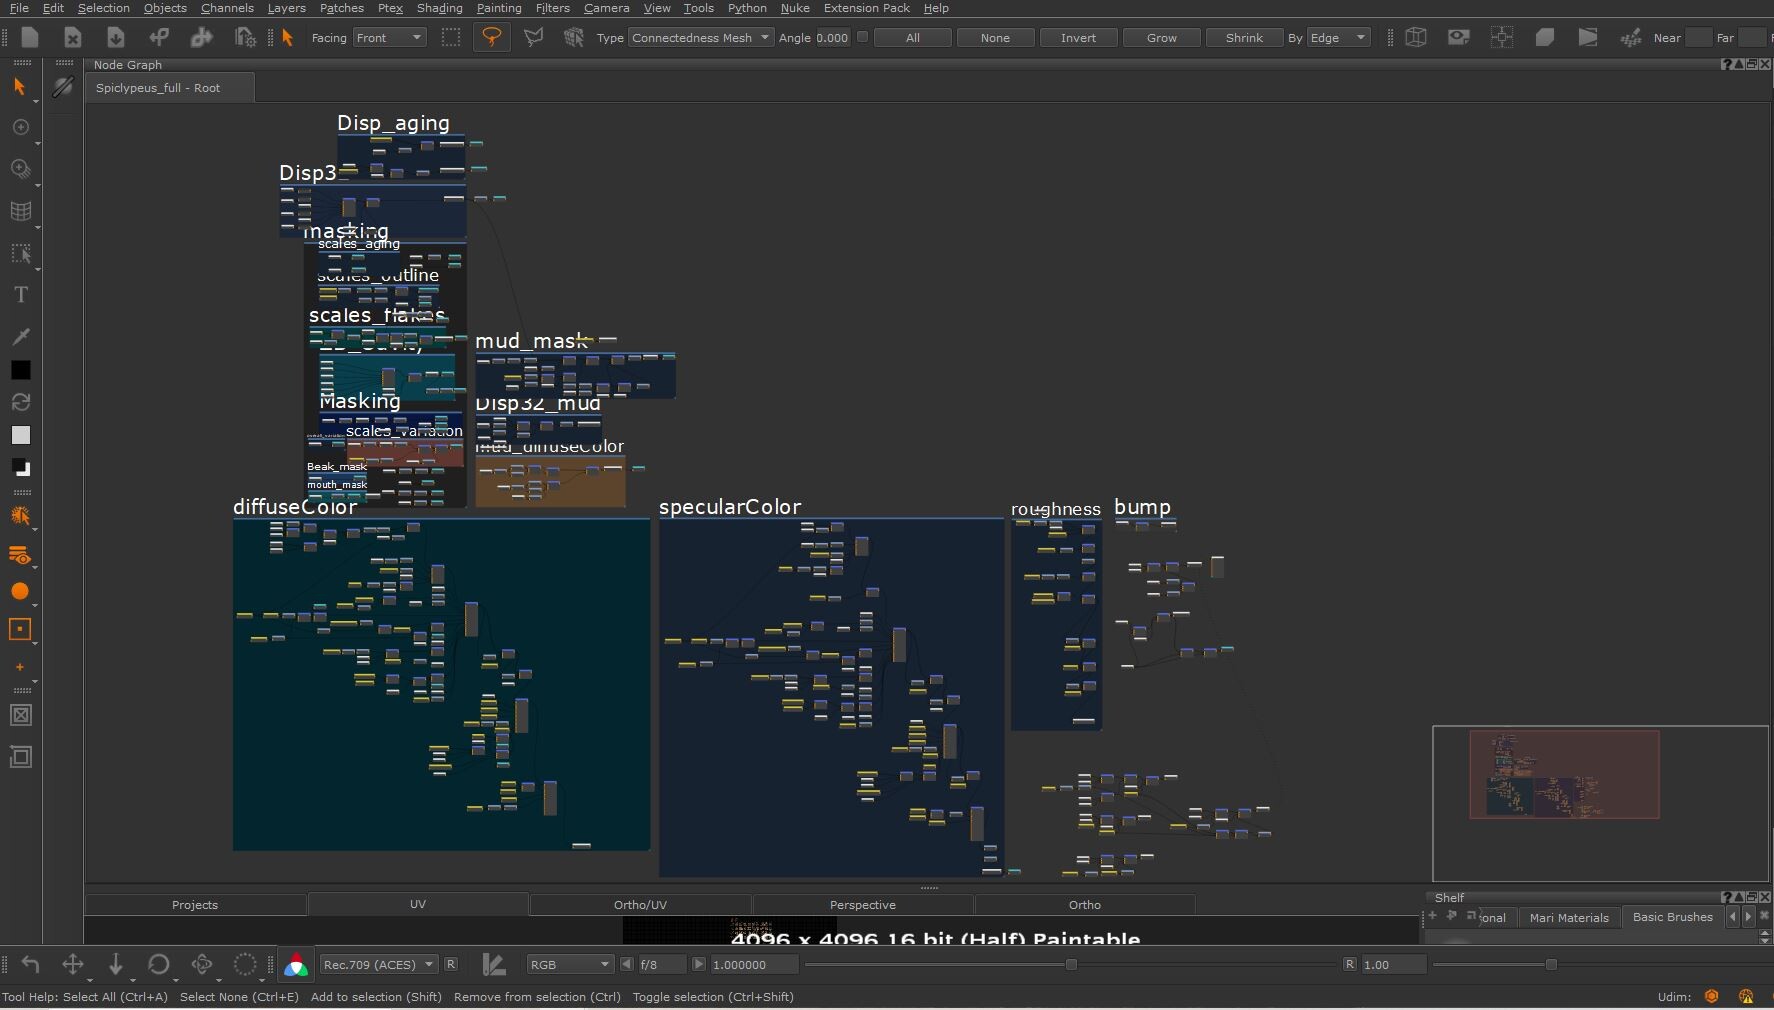Pick the eyedropper color picker tool

point(20,337)
